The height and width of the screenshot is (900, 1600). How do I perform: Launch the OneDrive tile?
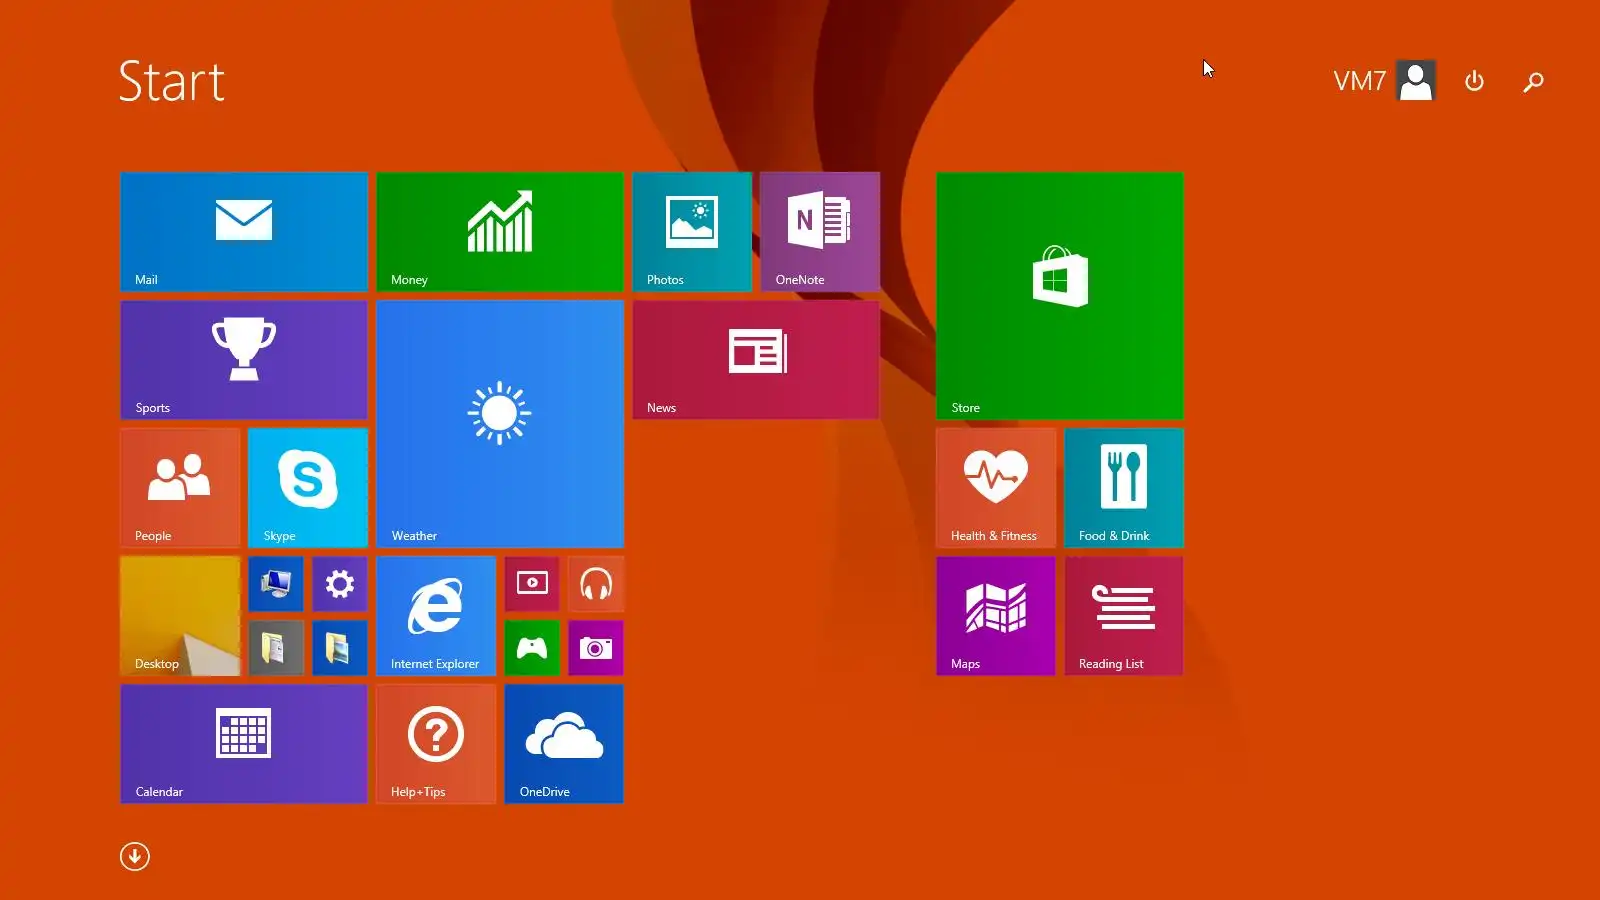pyautogui.click(x=564, y=744)
